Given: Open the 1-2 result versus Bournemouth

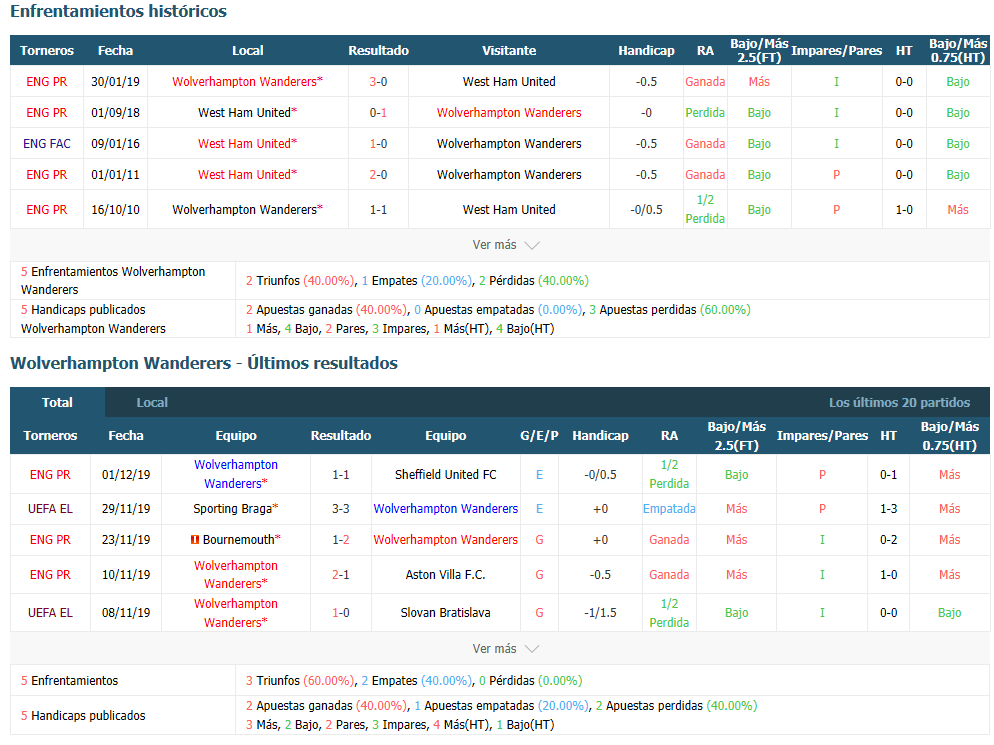Looking at the screenshot, I should [x=341, y=540].
